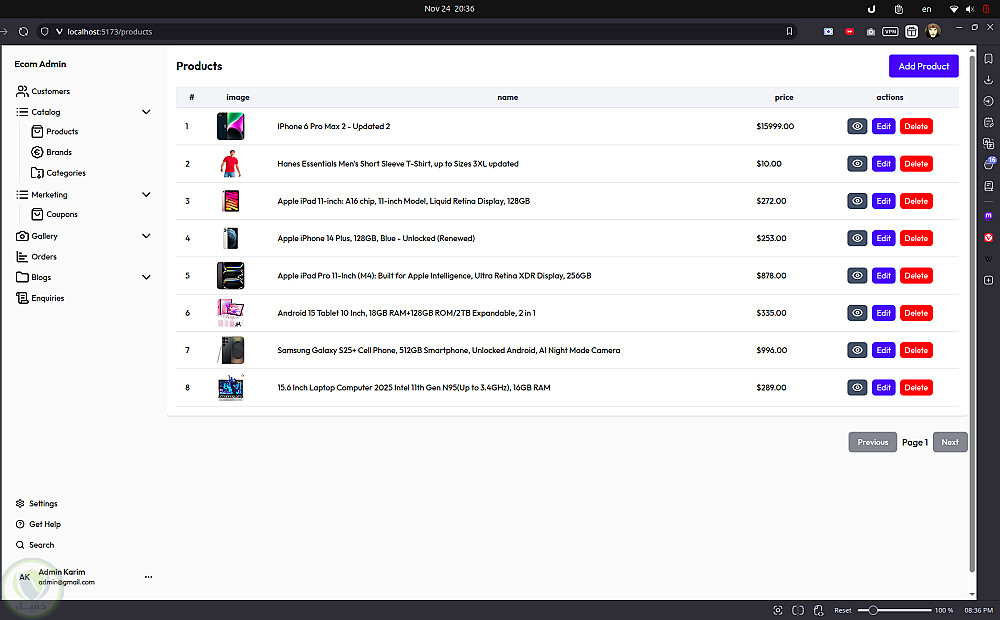Click the Add Product button
The width and height of the screenshot is (1000, 620).
[x=923, y=66]
